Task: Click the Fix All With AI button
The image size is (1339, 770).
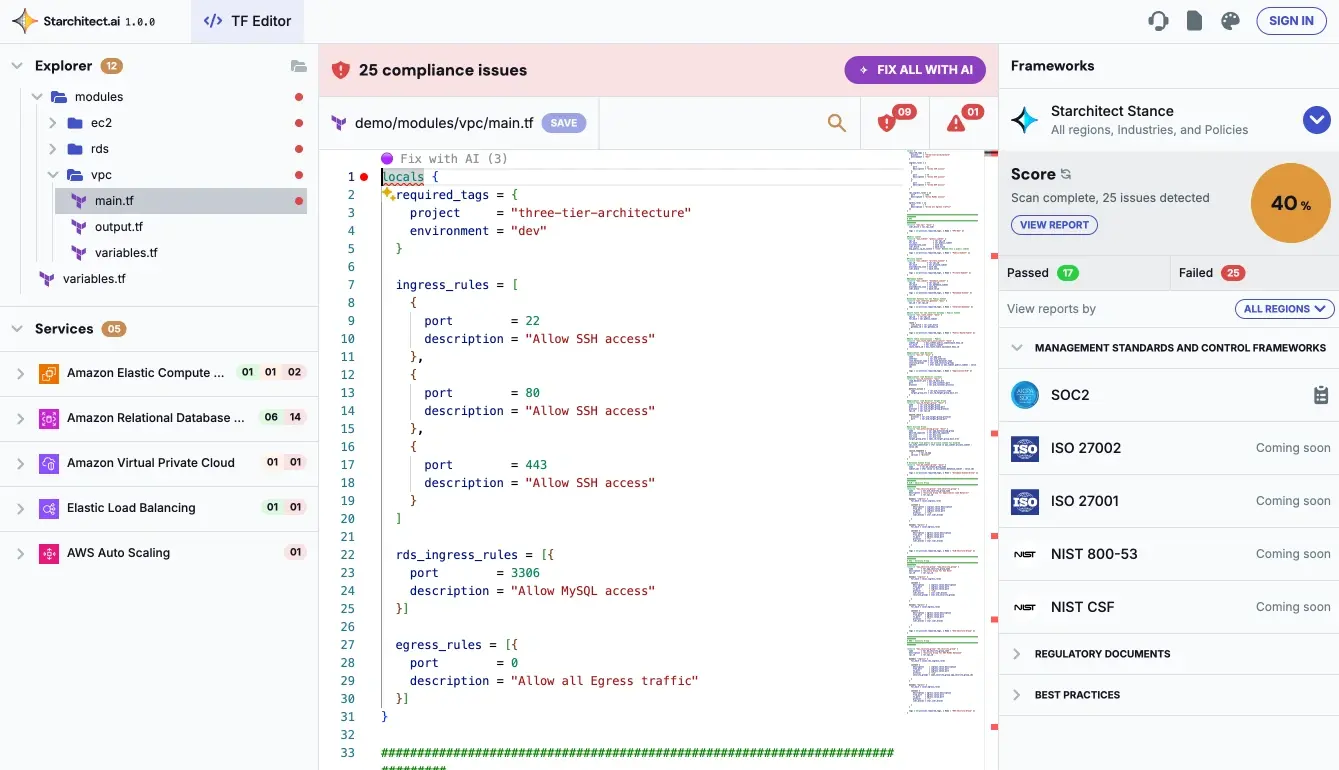Action: tap(914, 70)
